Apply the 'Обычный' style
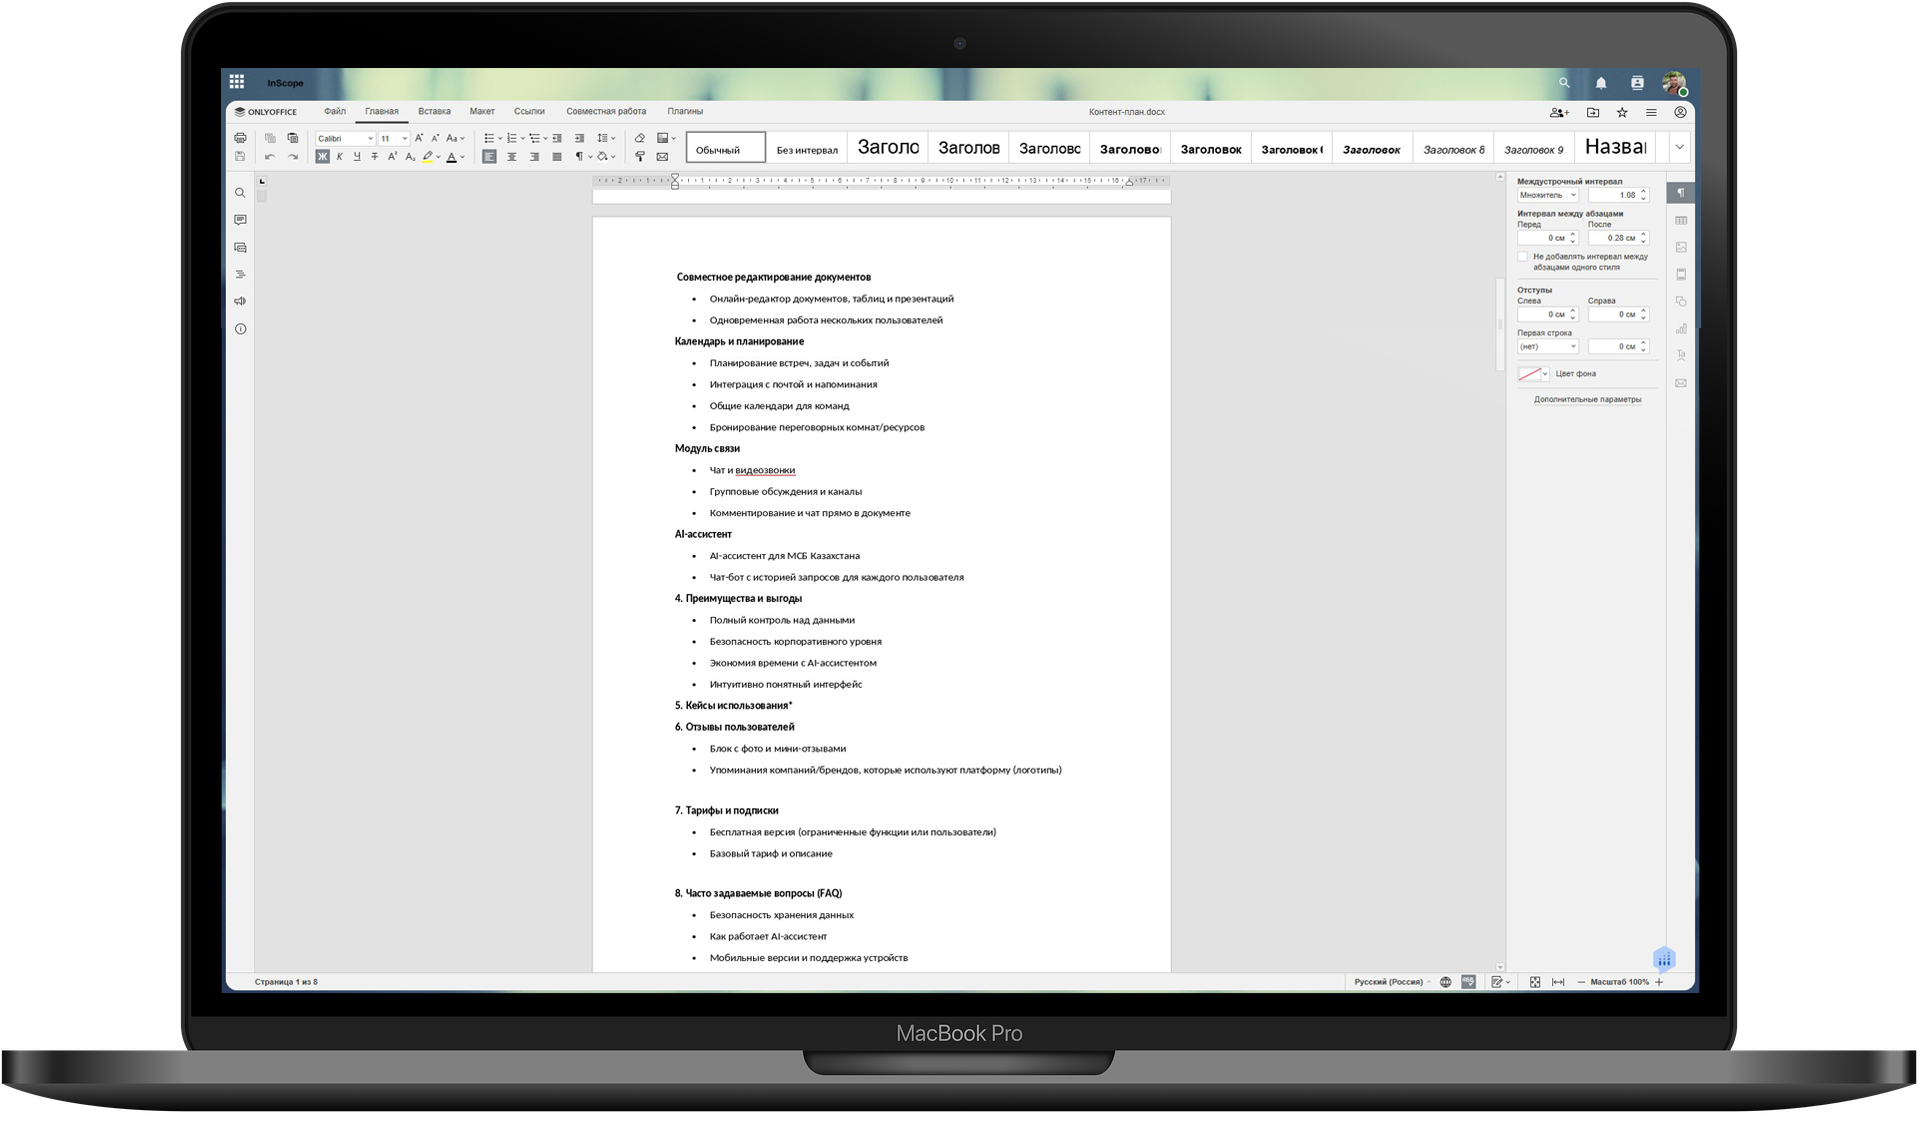Image resolution: width=1920 pixels, height=1140 pixels. tap(726, 148)
